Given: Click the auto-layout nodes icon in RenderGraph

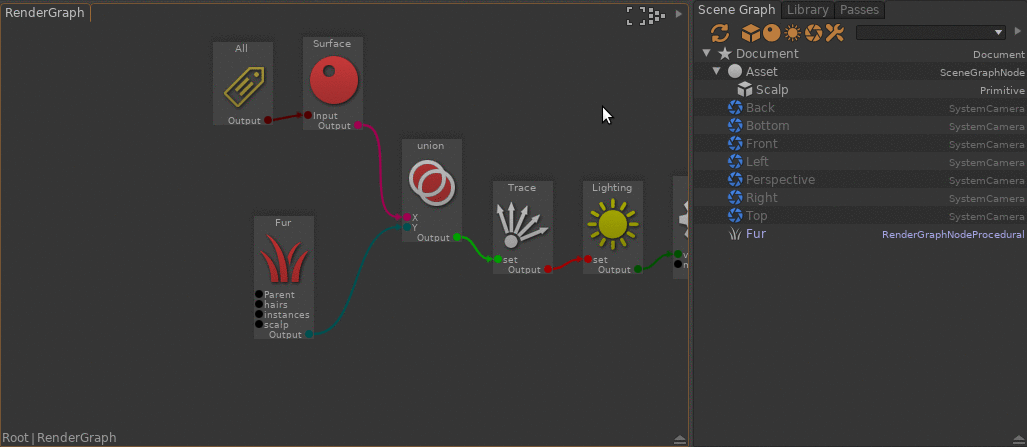Looking at the screenshot, I should coord(657,14).
